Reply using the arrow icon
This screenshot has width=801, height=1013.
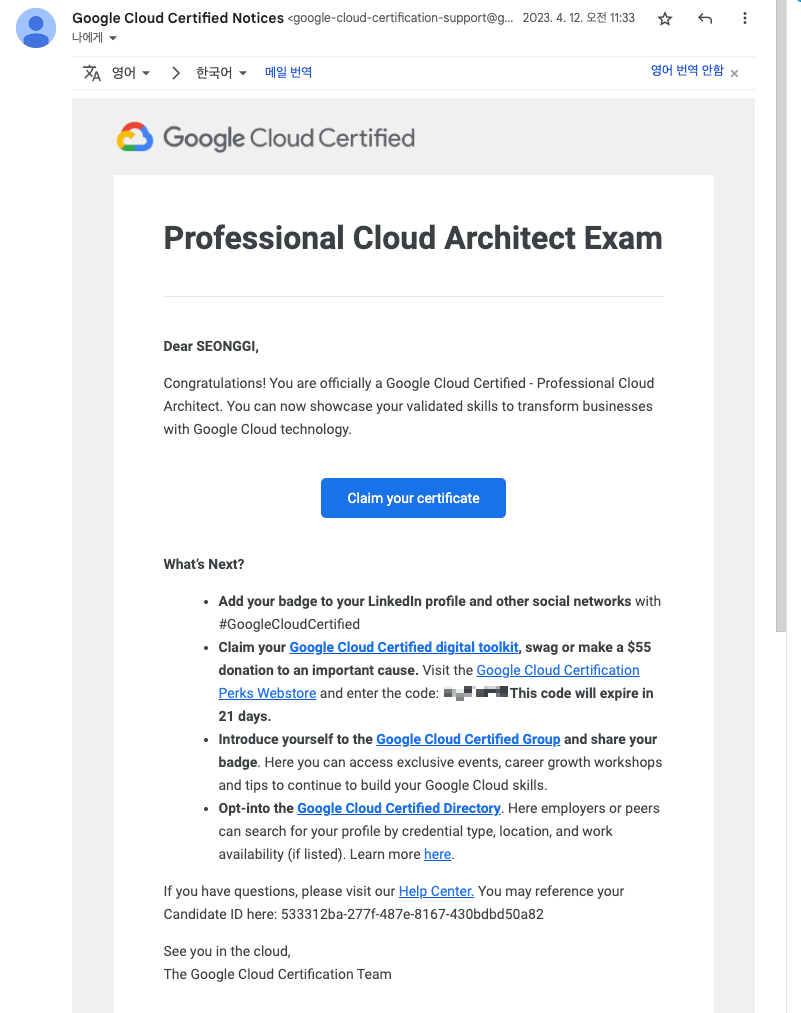[x=705, y=19]
